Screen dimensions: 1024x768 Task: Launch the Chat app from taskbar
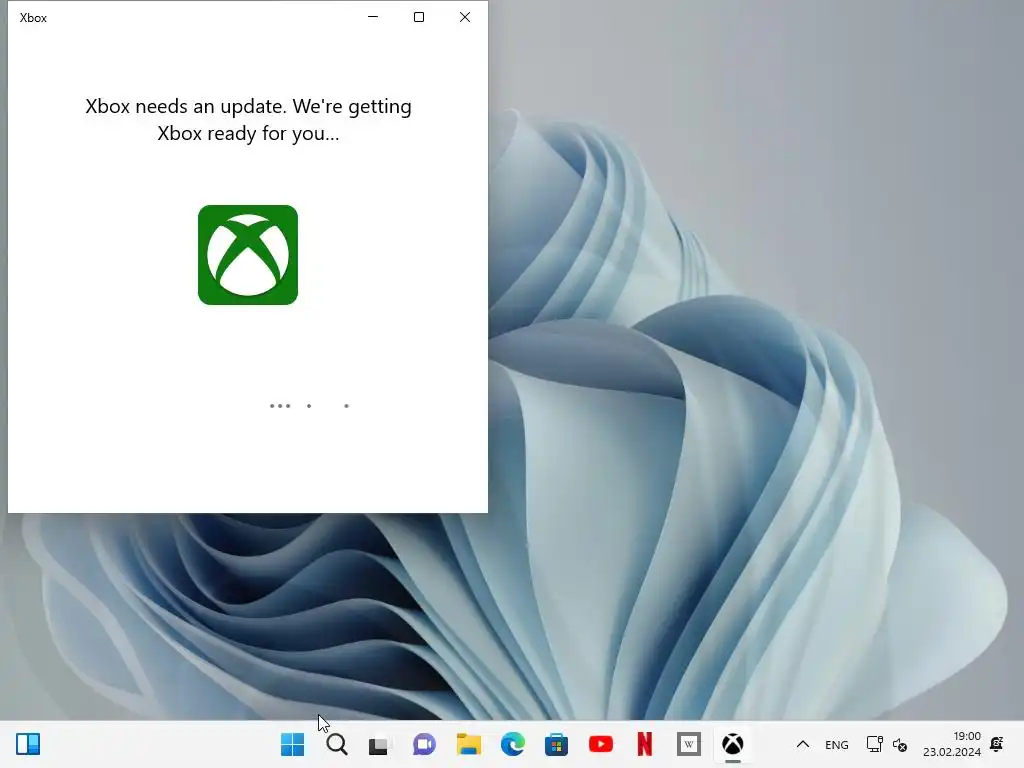(424, 744)
